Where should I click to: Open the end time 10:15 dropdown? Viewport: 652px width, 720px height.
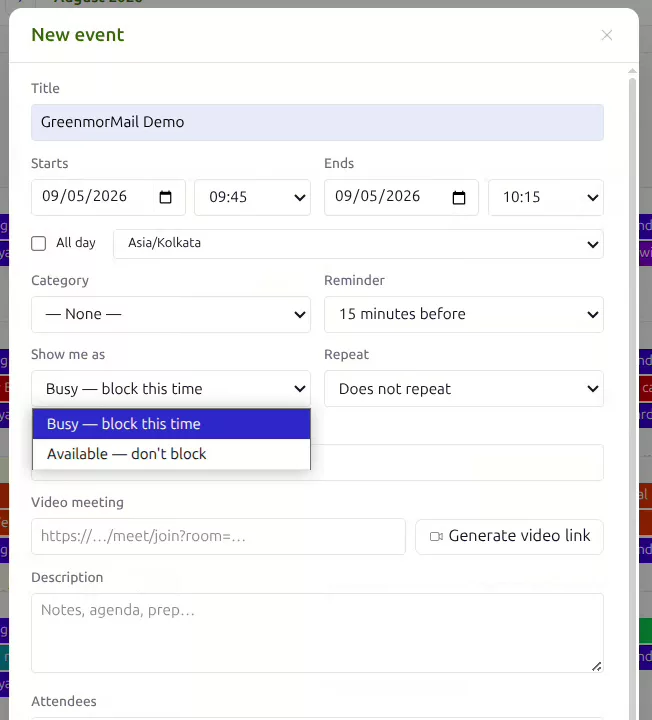[x=546, y=197]
